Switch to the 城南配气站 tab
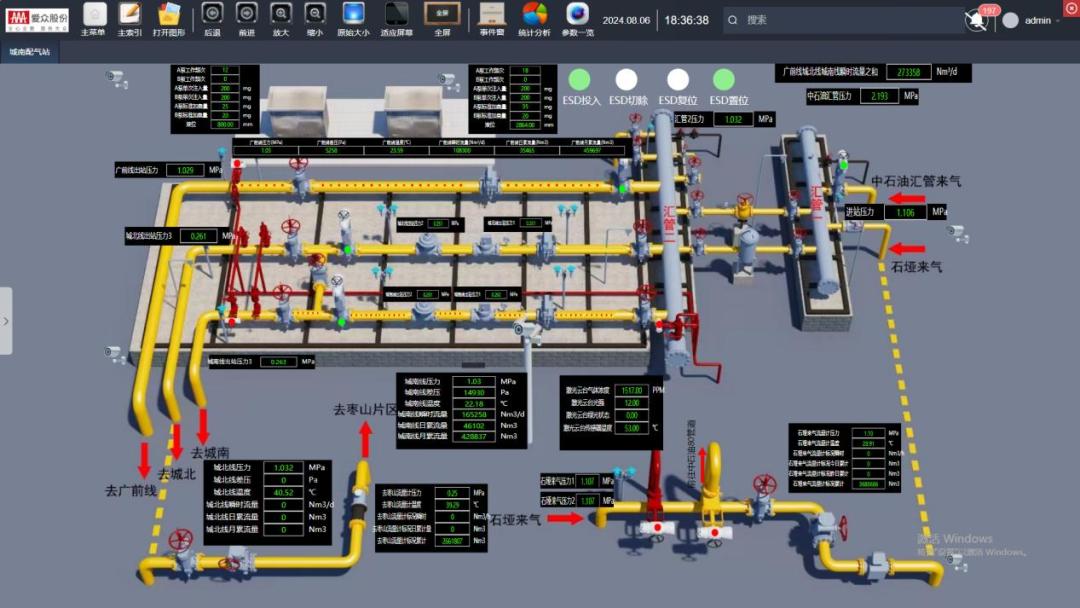Screen dimensions: 1080x608 pos(30,52)
